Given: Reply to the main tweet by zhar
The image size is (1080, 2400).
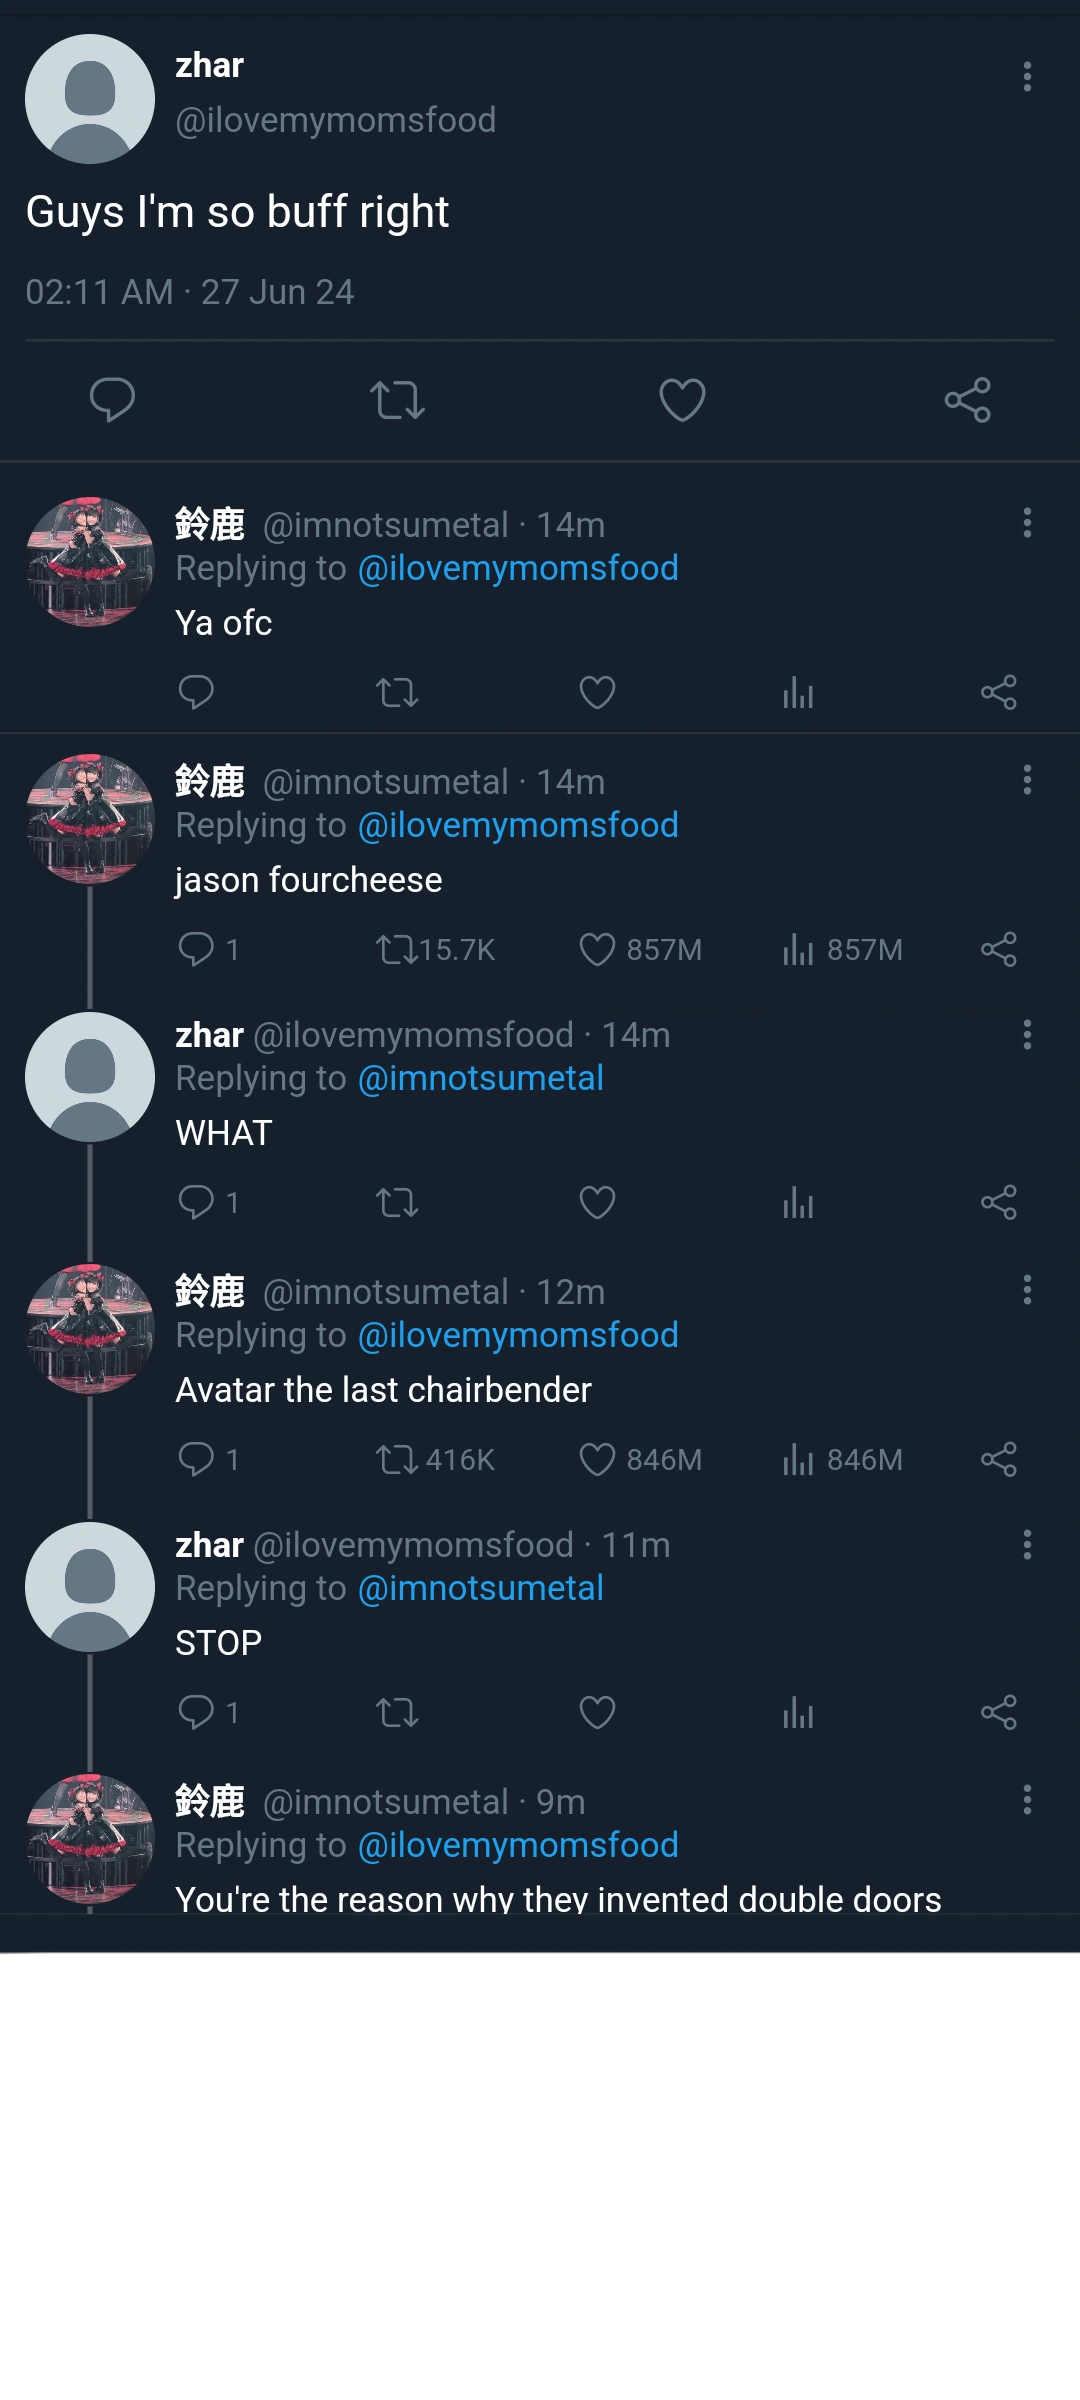Looking at the screenshot, I should 112,400.
